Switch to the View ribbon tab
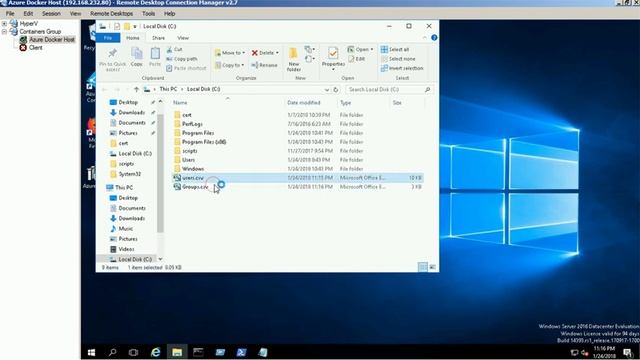The image size is (640, 360). pos(183,38)
